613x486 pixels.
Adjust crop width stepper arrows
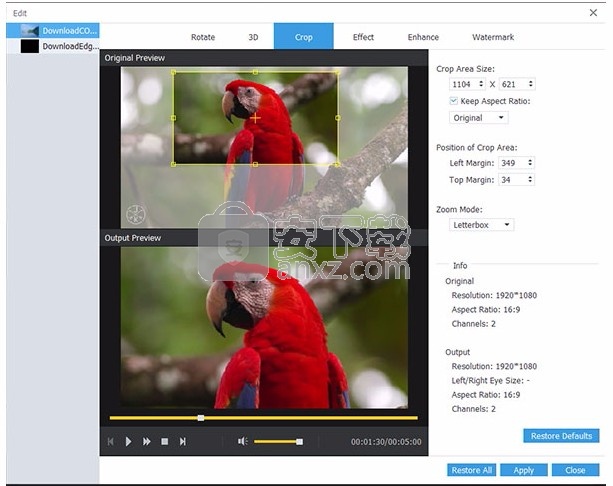pos(481,84)
